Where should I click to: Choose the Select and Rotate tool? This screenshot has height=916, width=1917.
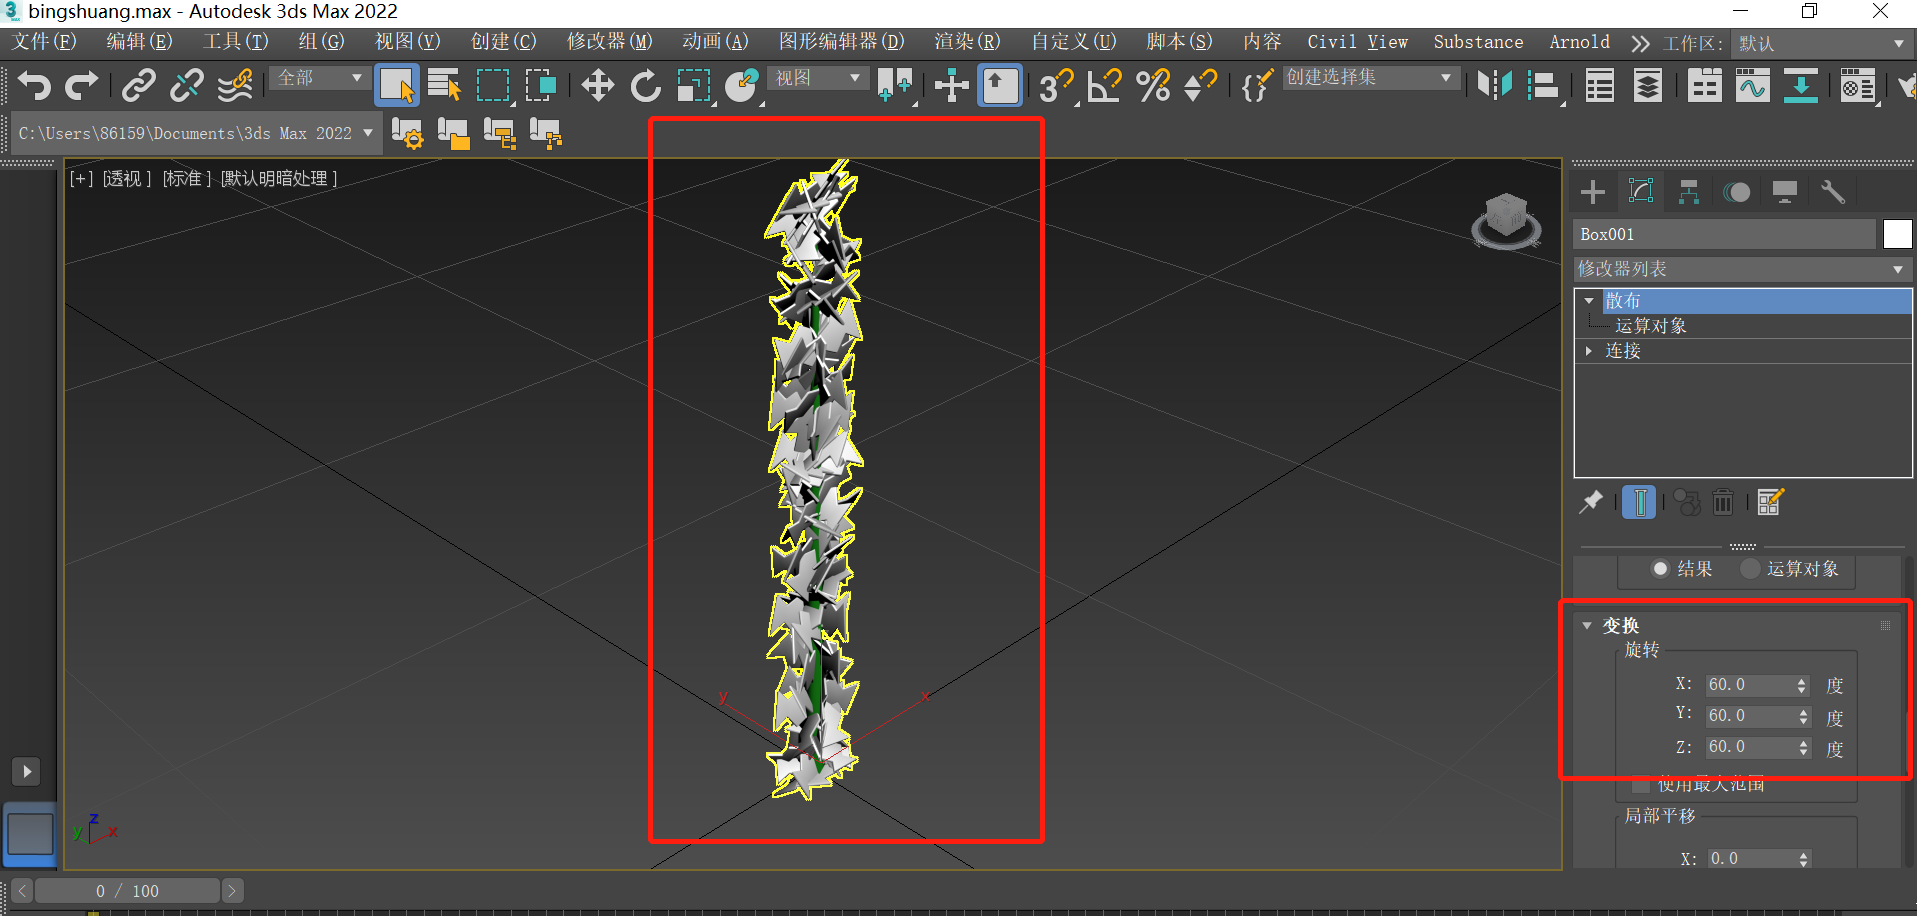(x=646, y=86)
